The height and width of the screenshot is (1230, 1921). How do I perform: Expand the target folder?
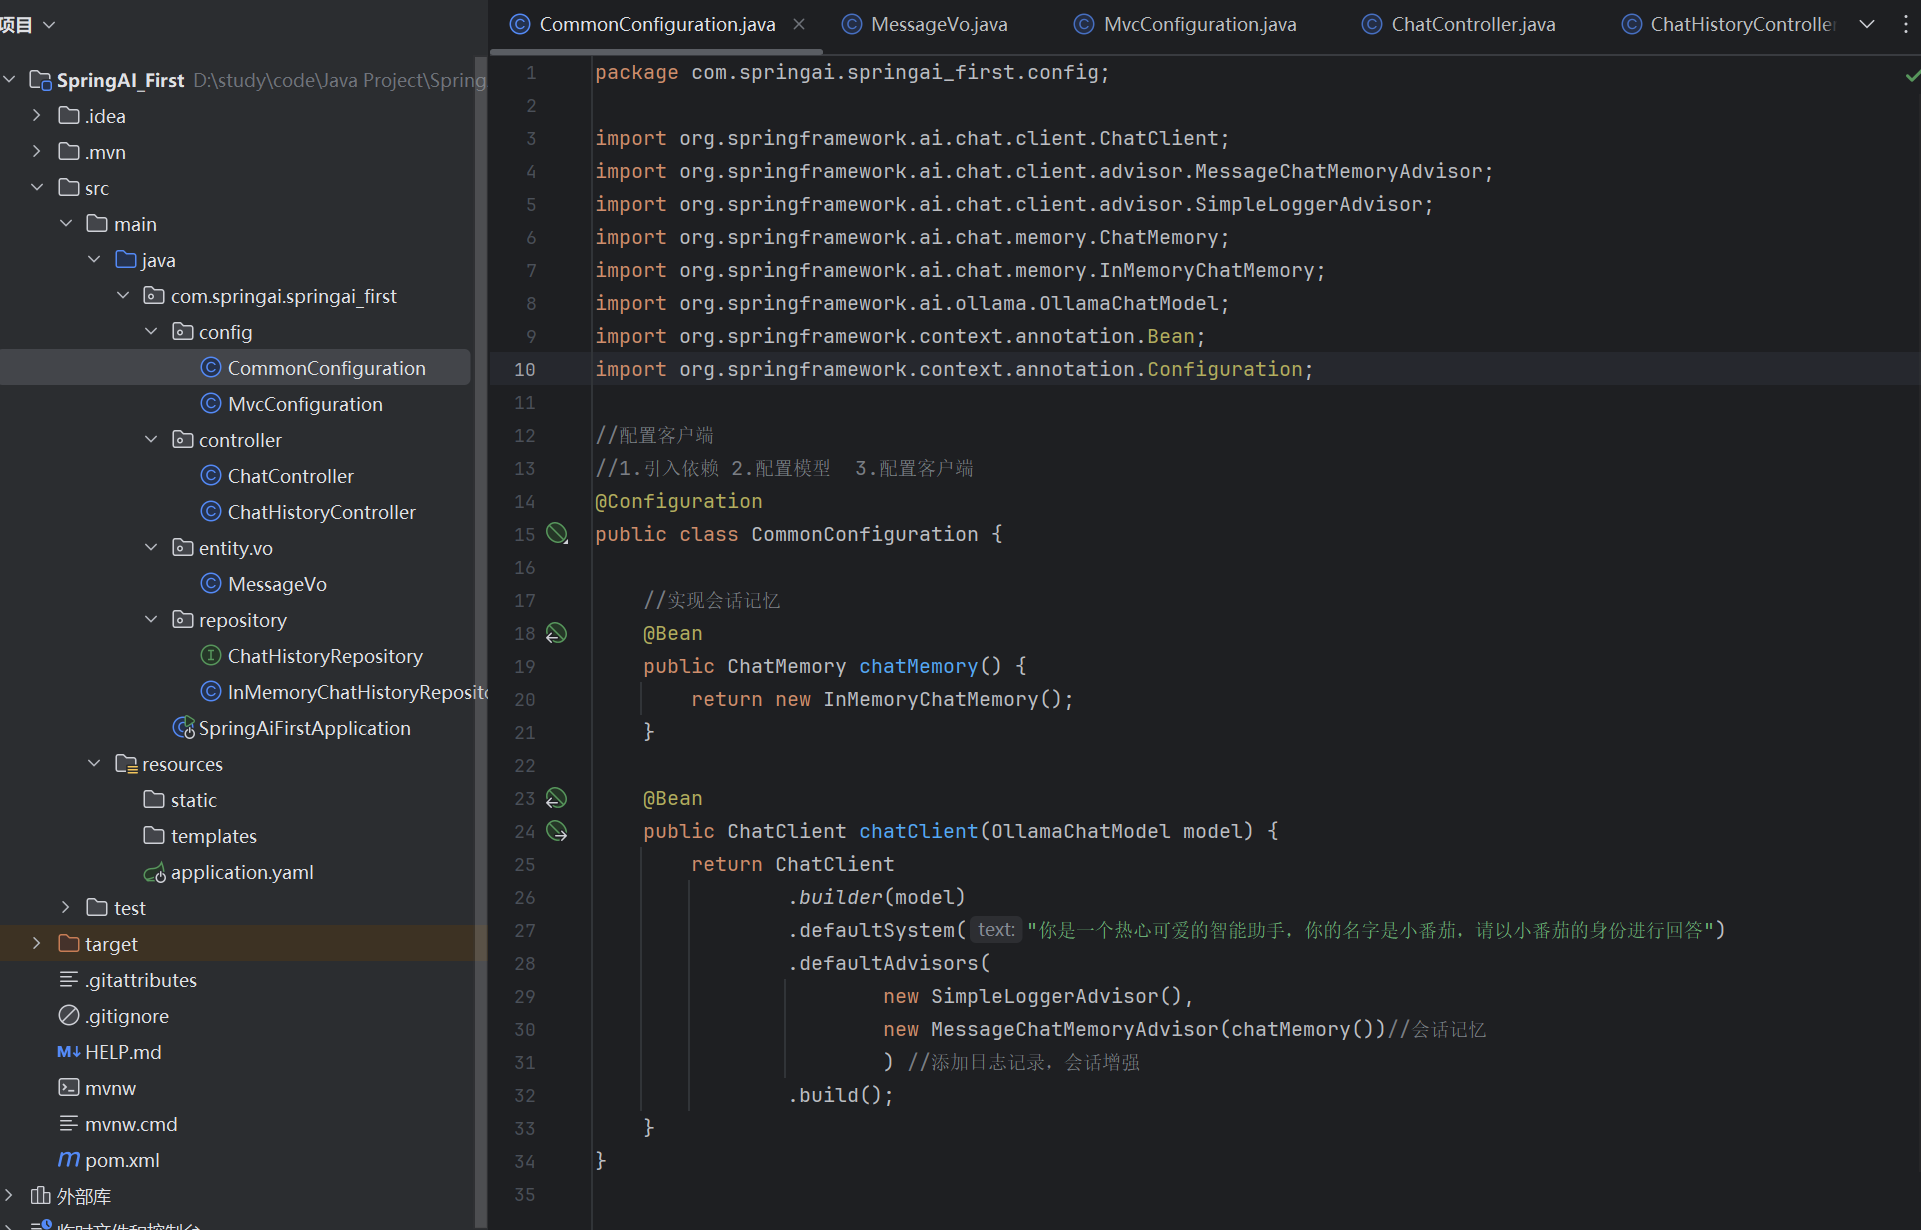(x=37, y=943)
